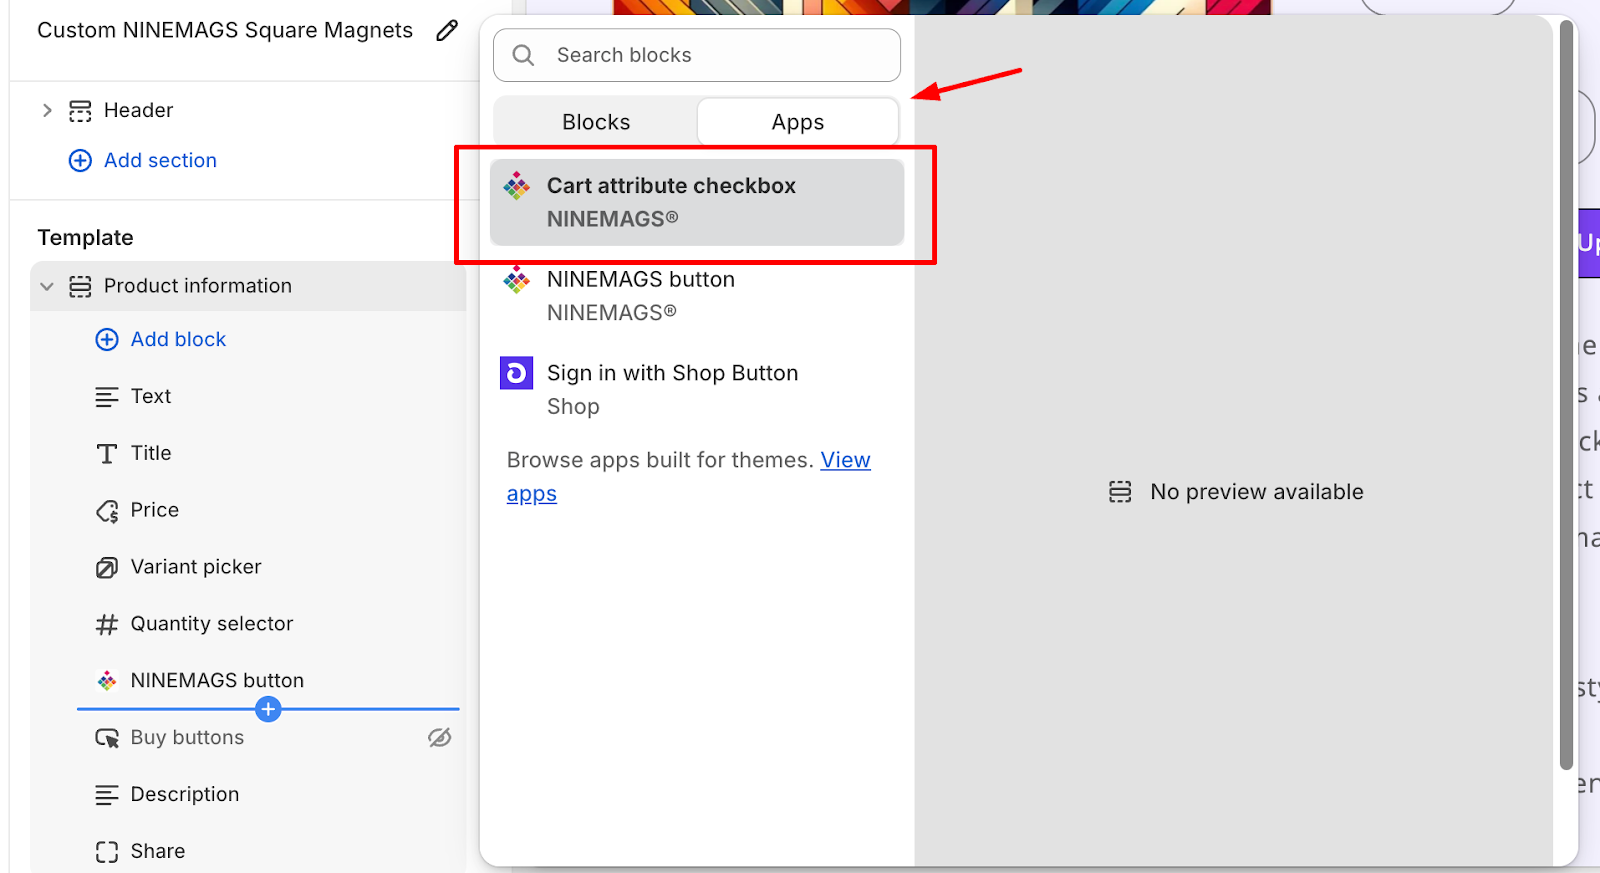The height and width of the screenshot is (873, 1600).
Task: Click the Title block T icon
Action: click(107, 454)
